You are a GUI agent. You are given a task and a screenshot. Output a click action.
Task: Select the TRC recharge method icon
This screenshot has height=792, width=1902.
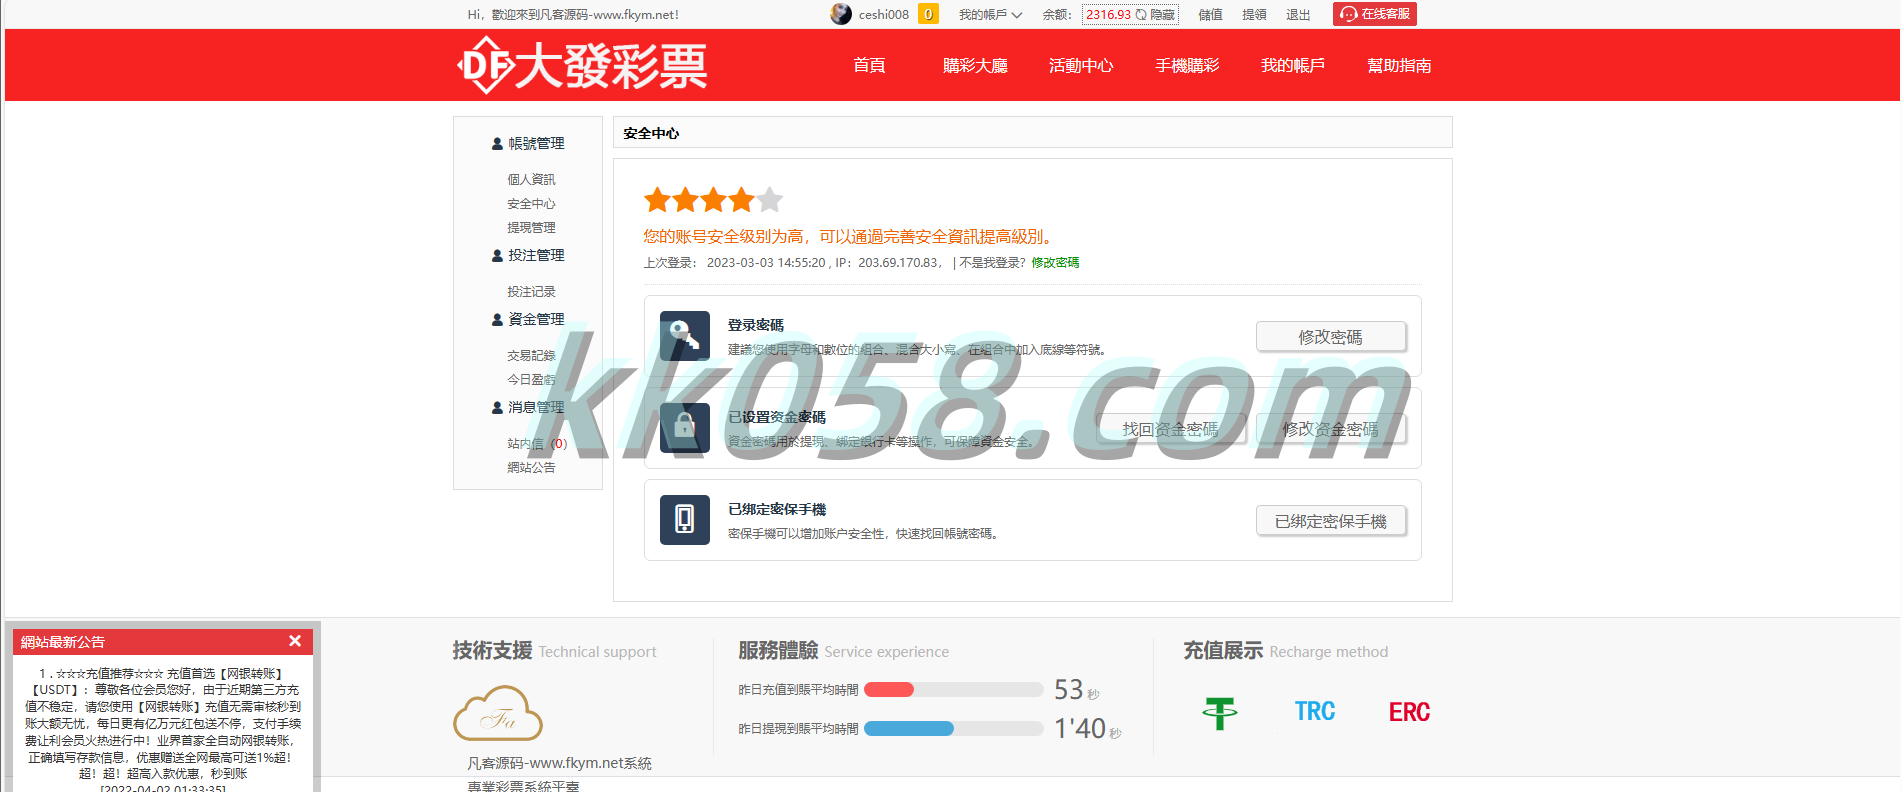click(1314, 712)
